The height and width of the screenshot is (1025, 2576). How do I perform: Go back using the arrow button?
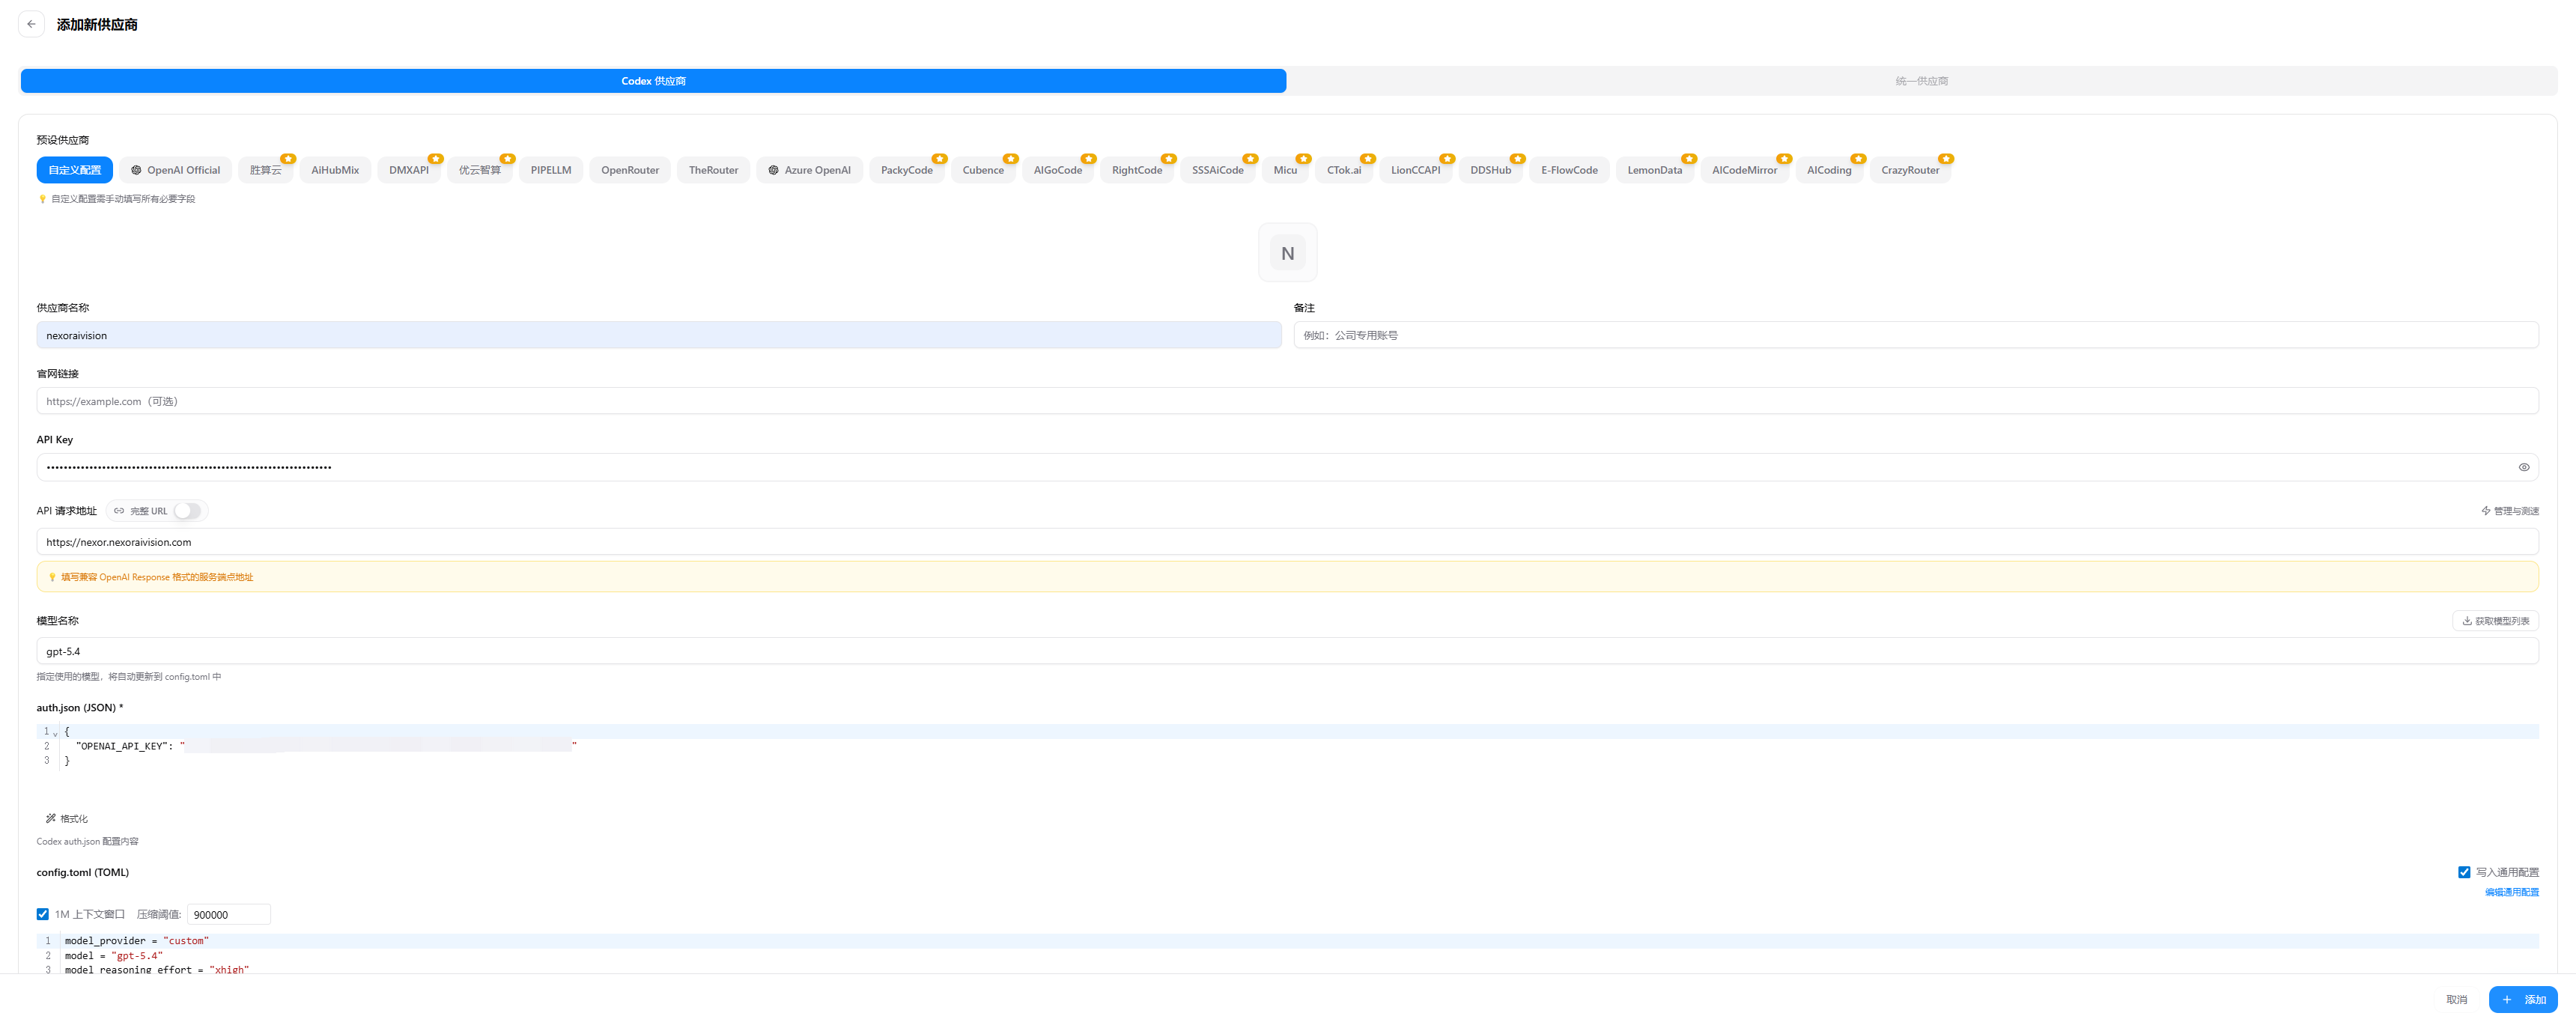click(x=31, y=24)
